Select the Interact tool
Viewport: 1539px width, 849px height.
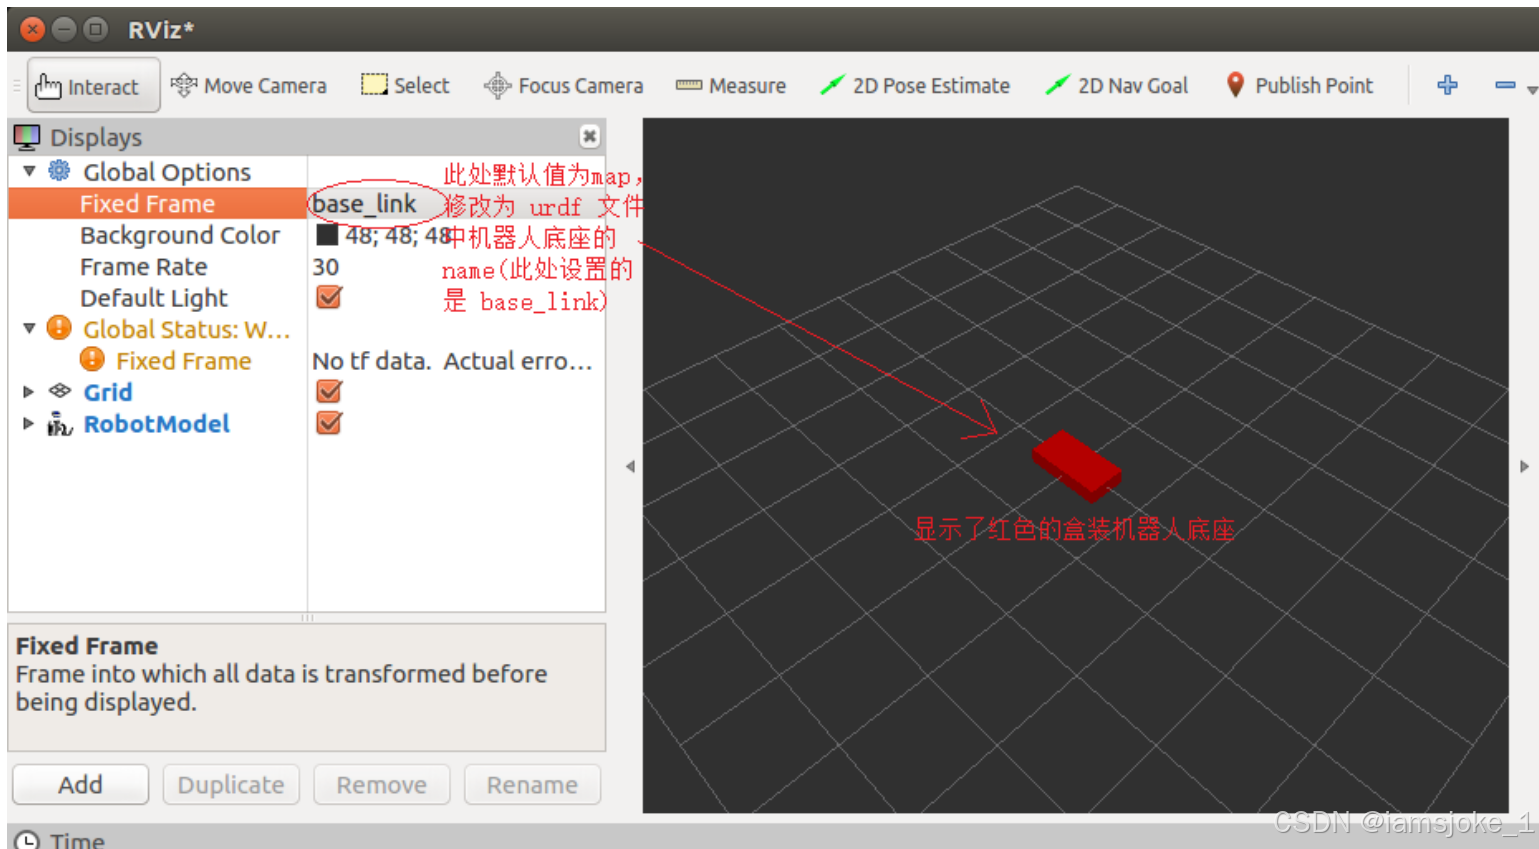[x=93, y=86]
